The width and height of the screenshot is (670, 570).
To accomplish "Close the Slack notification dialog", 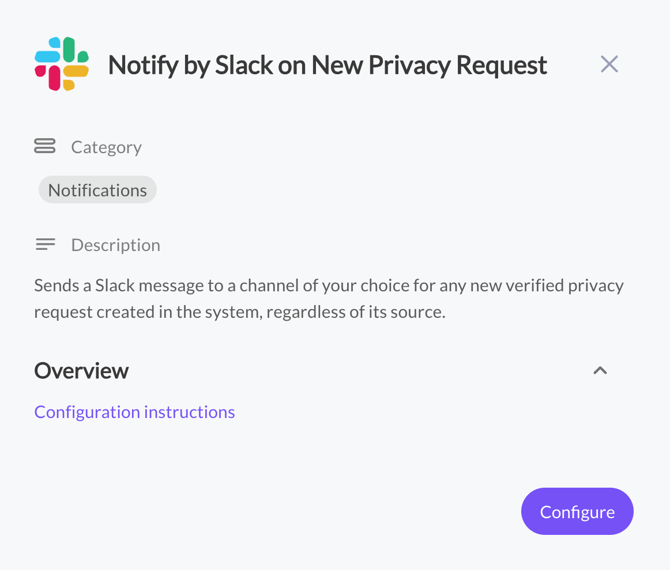I will [609, 64].
